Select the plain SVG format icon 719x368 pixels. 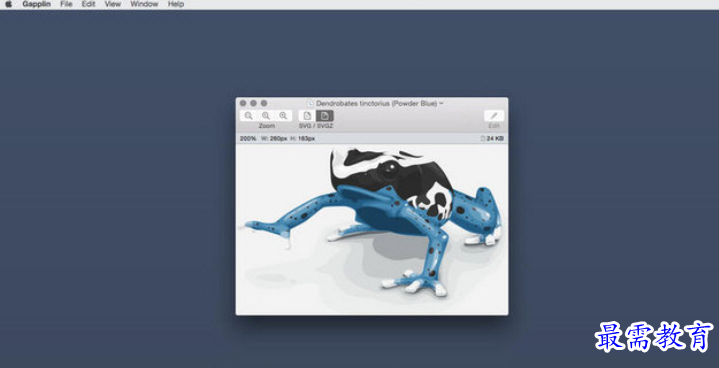307,116
